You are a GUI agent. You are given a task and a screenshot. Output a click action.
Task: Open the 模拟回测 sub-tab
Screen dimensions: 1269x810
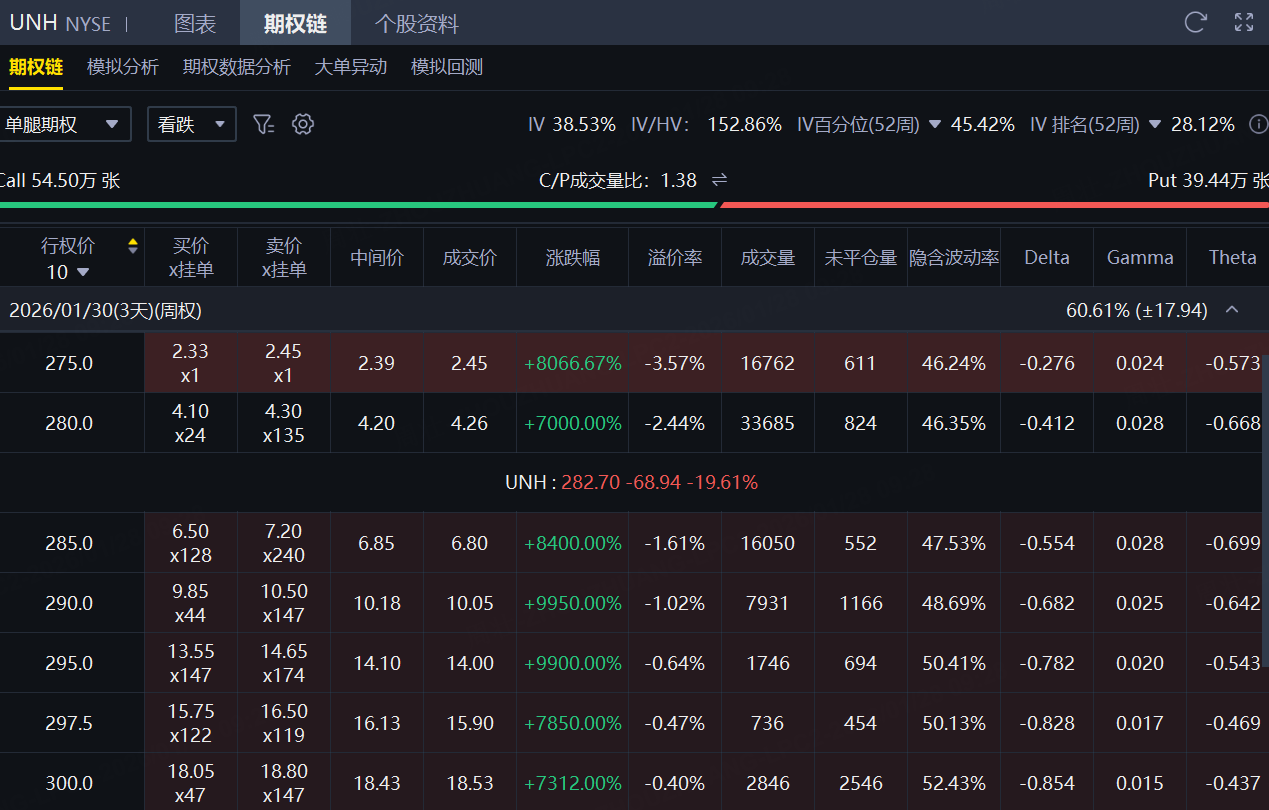447,67
